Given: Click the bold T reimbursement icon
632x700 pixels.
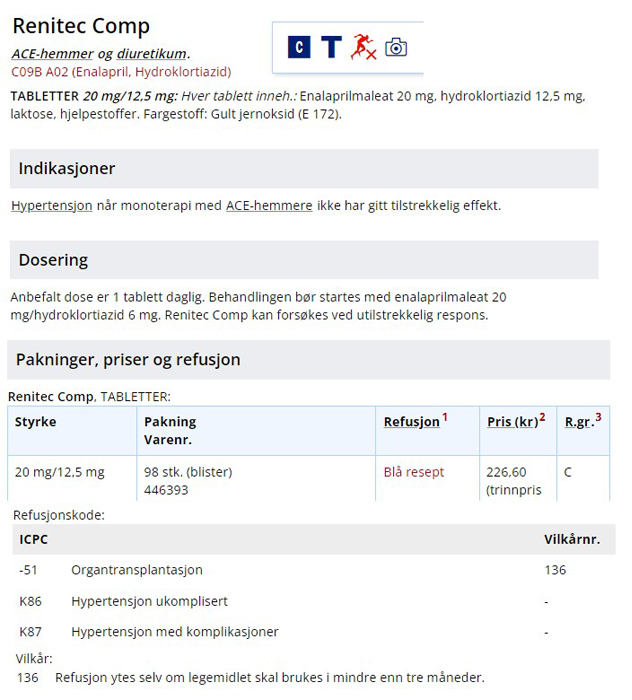Looking at the screenshot, I should (331, 47).
